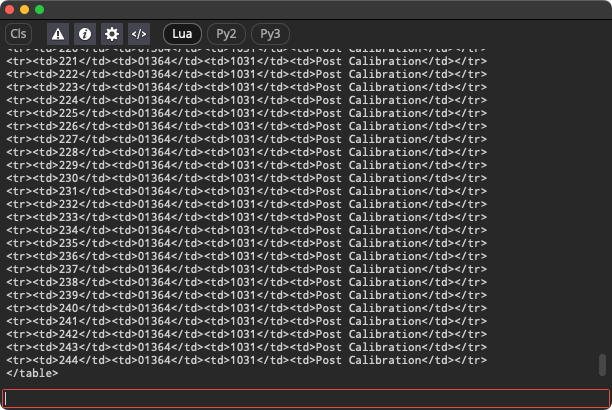612x410 pixels.
Task: Select the Lua interpreter mode
Action: (x=182, y=34)
